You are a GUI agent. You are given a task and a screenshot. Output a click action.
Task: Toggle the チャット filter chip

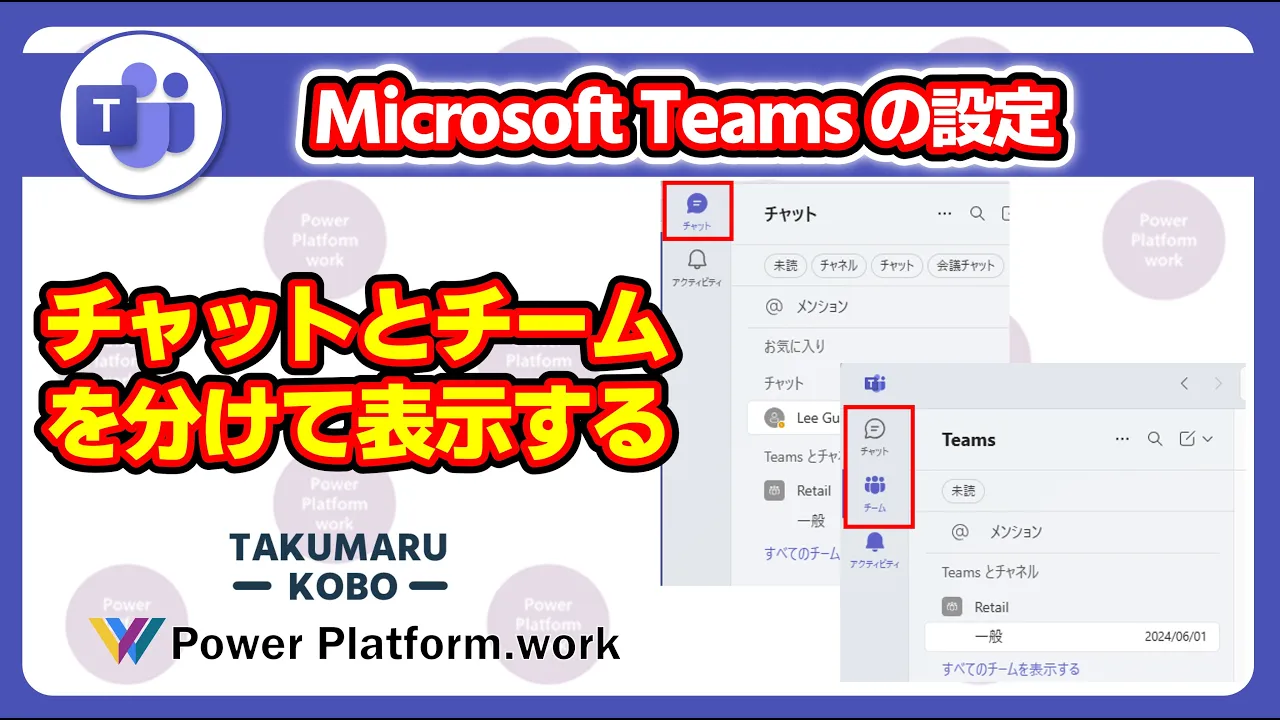[896, 265]
